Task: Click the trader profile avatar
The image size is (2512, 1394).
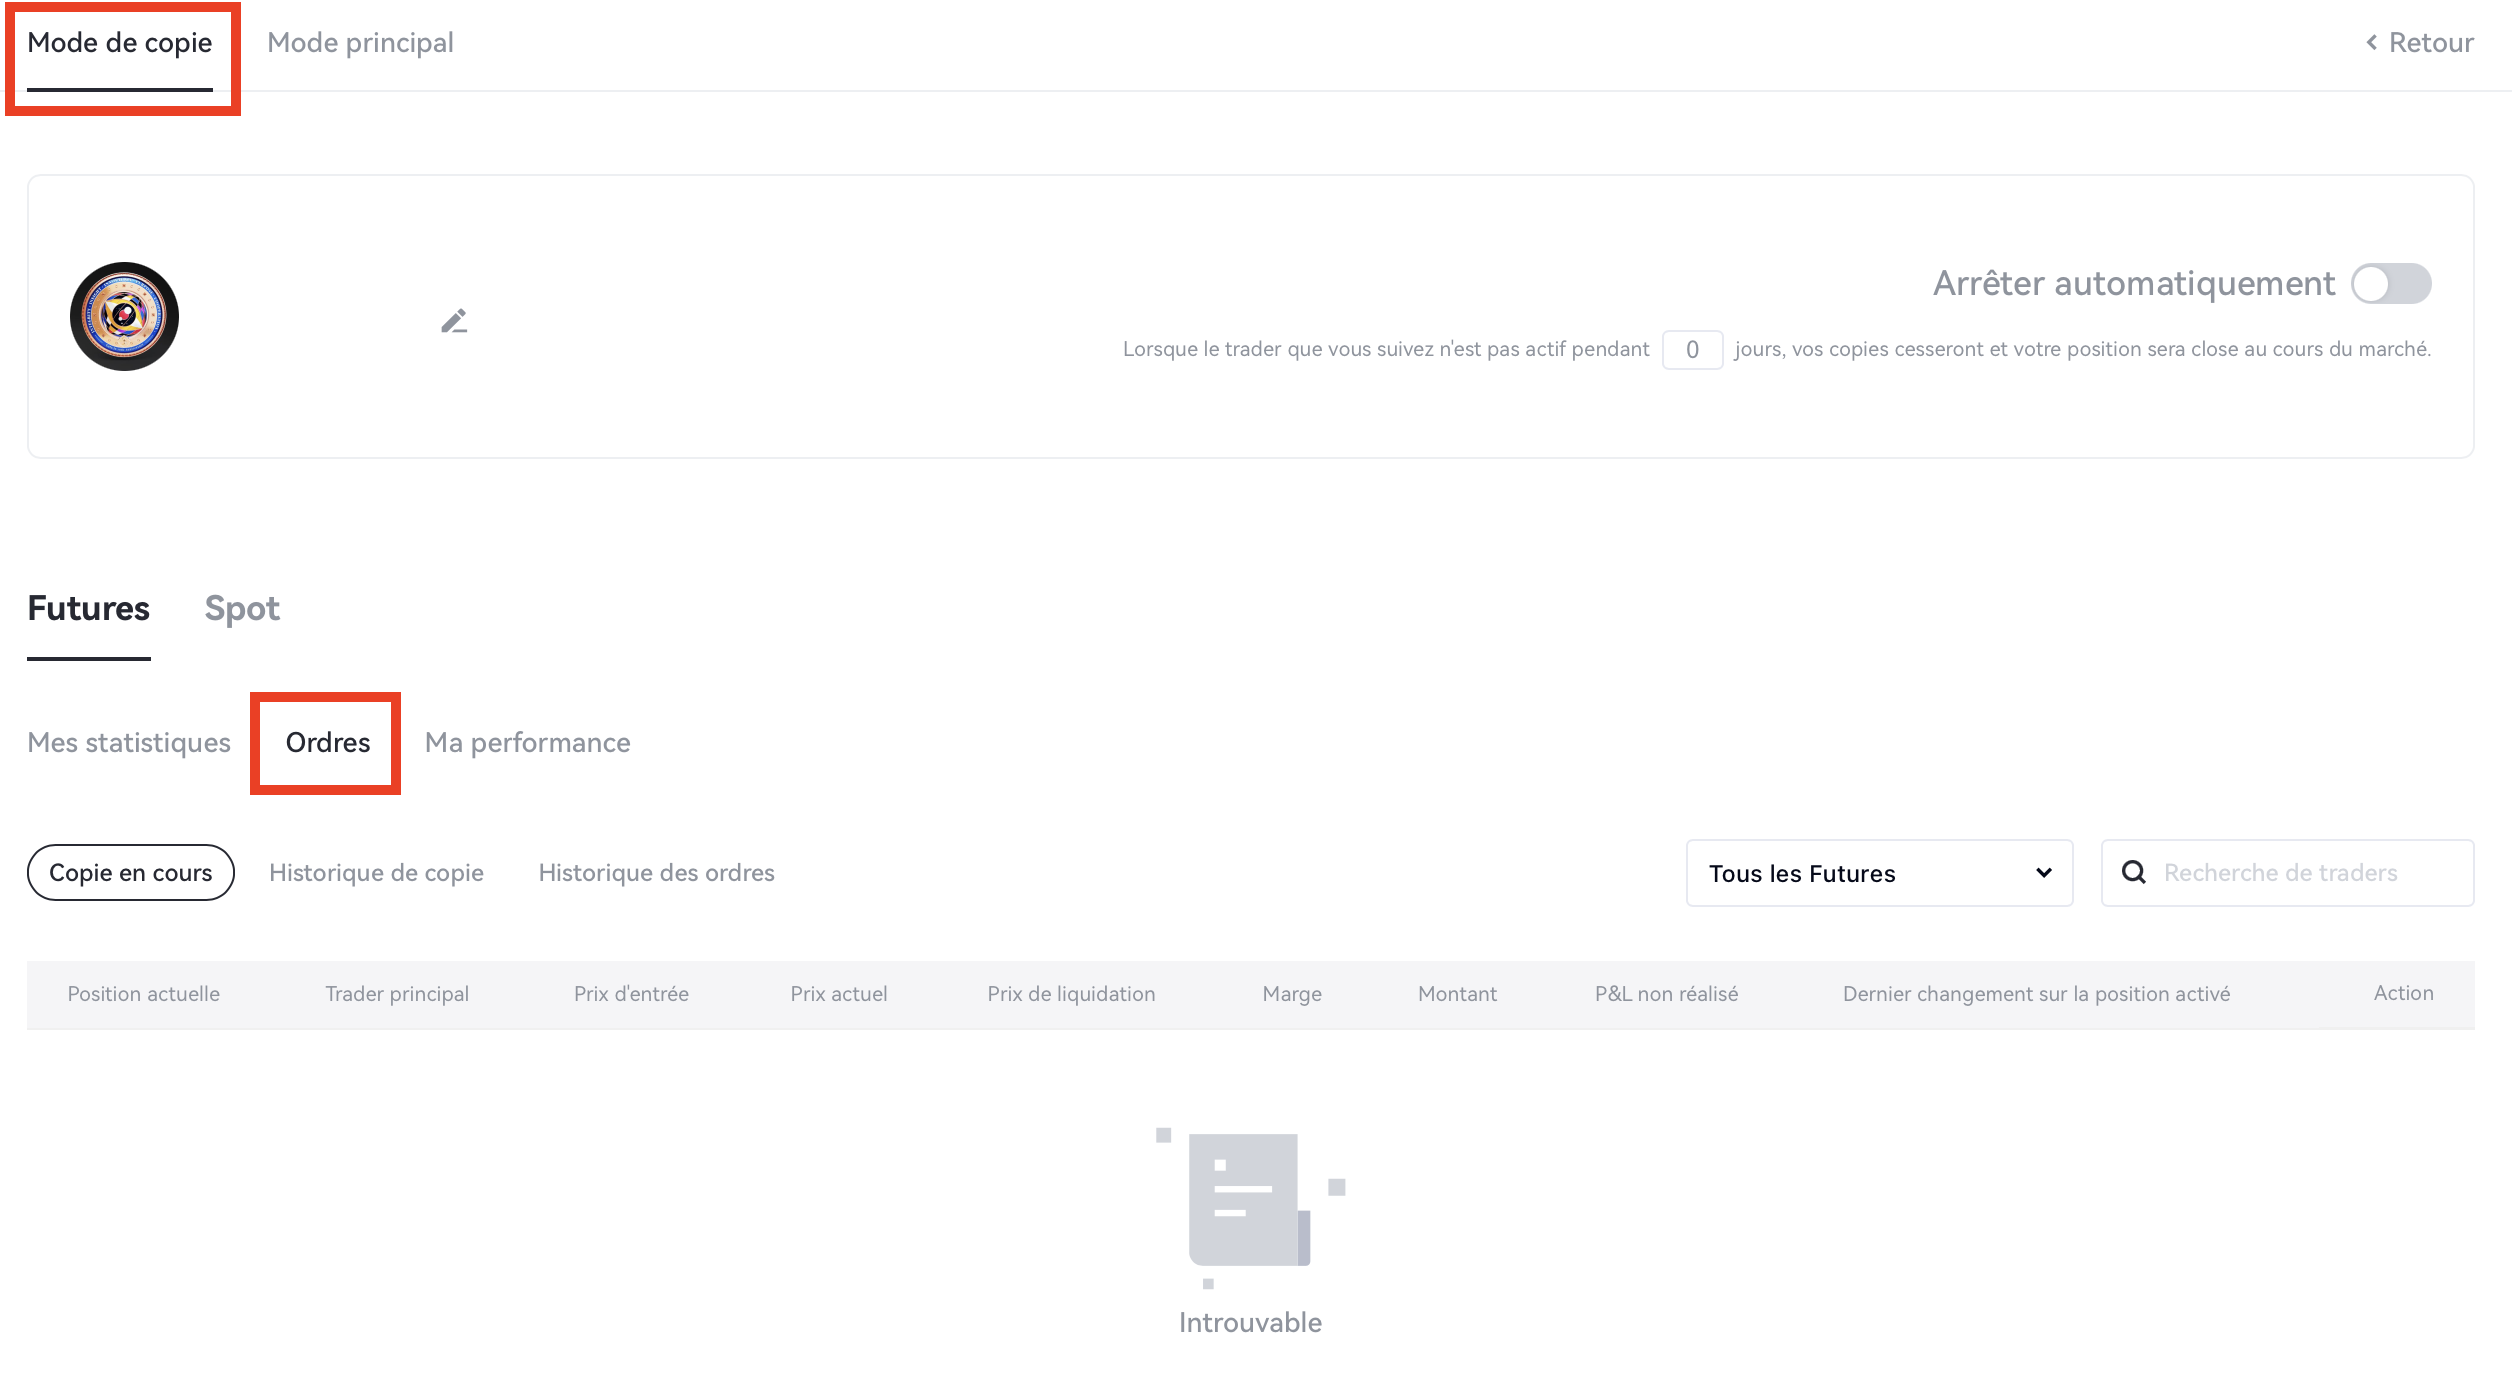Action: tap(124, 316)
